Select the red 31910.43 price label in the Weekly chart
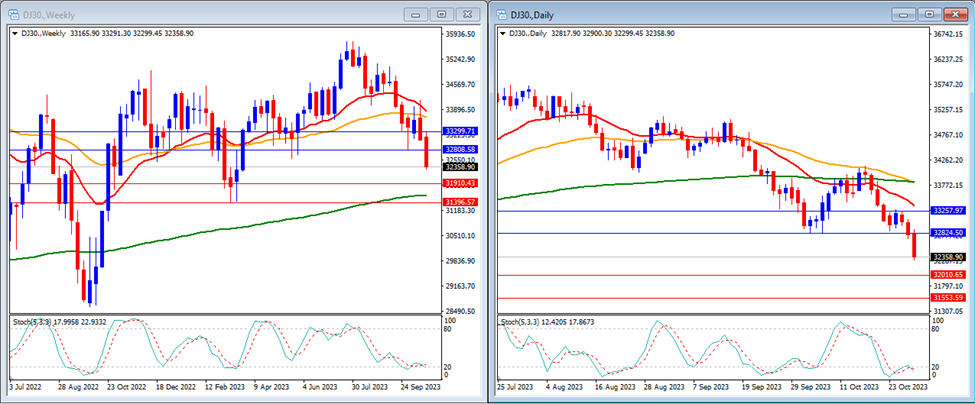The width and height of the screenshot is (975, 404). tap(461, 183)
